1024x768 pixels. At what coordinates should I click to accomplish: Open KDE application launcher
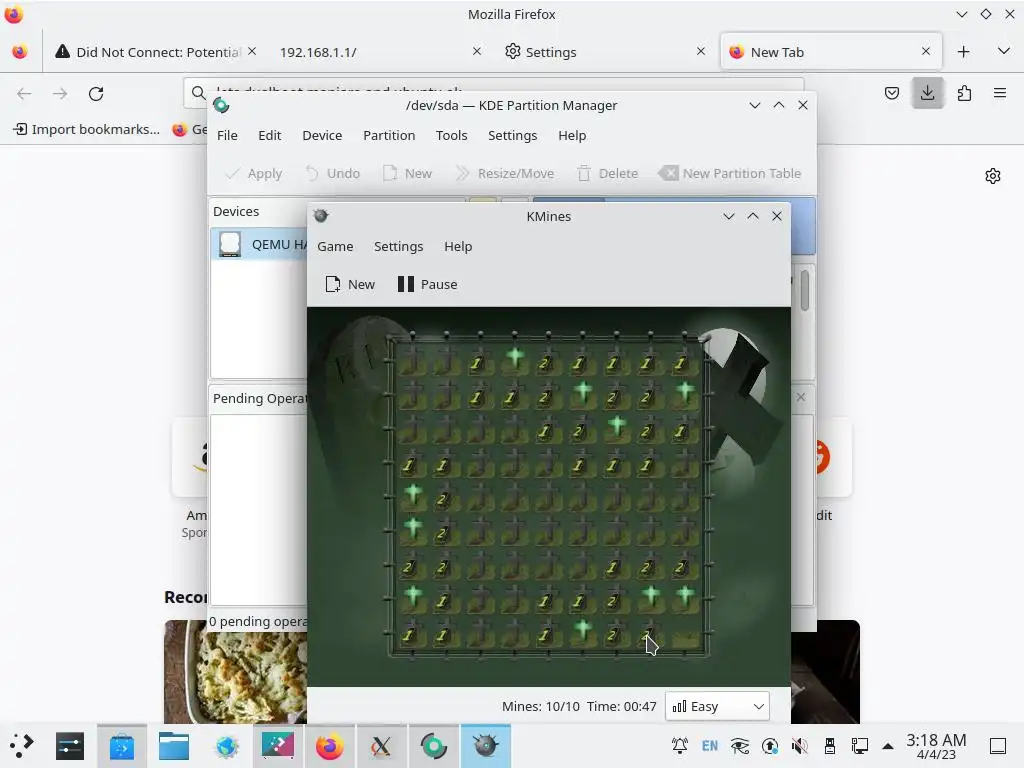(x=22, y=746)
